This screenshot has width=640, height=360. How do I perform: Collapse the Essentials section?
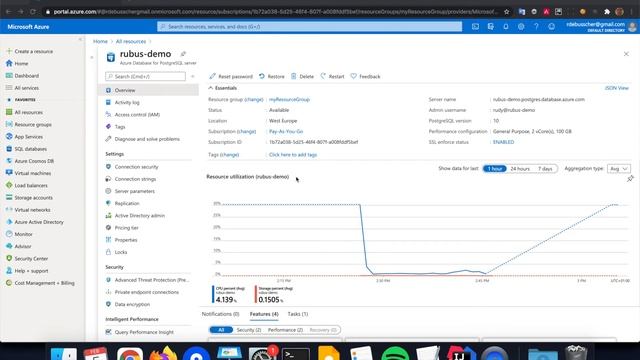pyautogui.click(x=211, y=88)
